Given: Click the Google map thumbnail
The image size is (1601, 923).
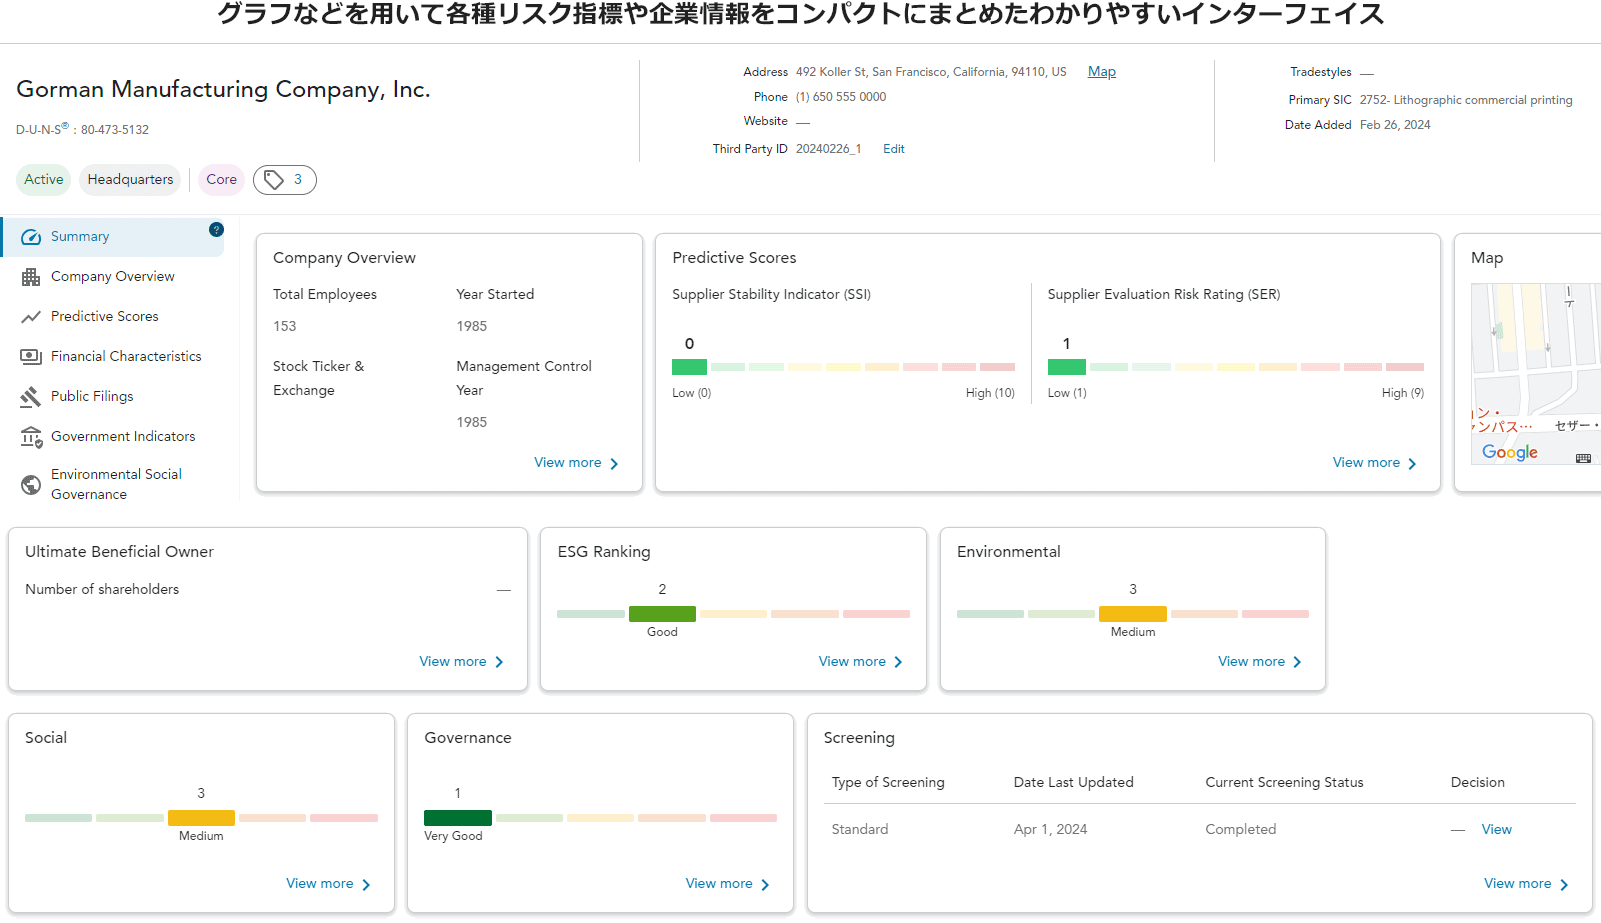Looking at the screenshot, I should click(1535, 374).
